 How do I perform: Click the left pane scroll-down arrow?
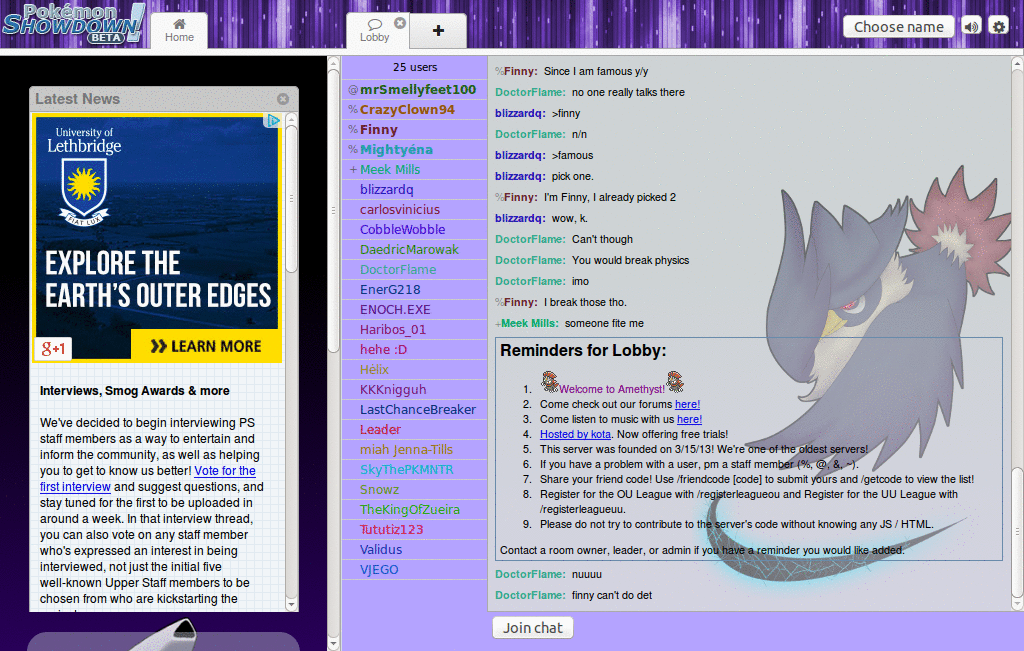tap(333, 644)
